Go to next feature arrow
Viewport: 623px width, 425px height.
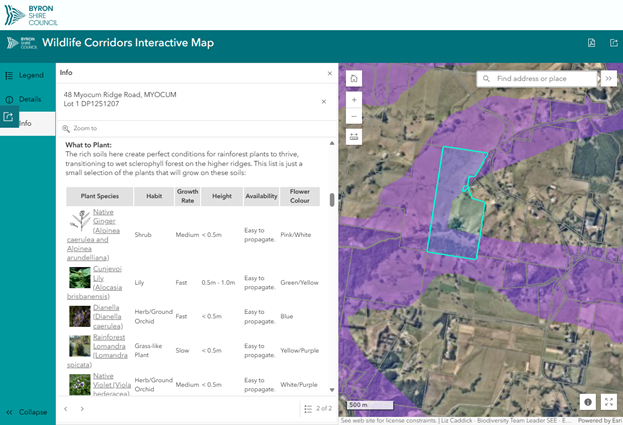82,409
